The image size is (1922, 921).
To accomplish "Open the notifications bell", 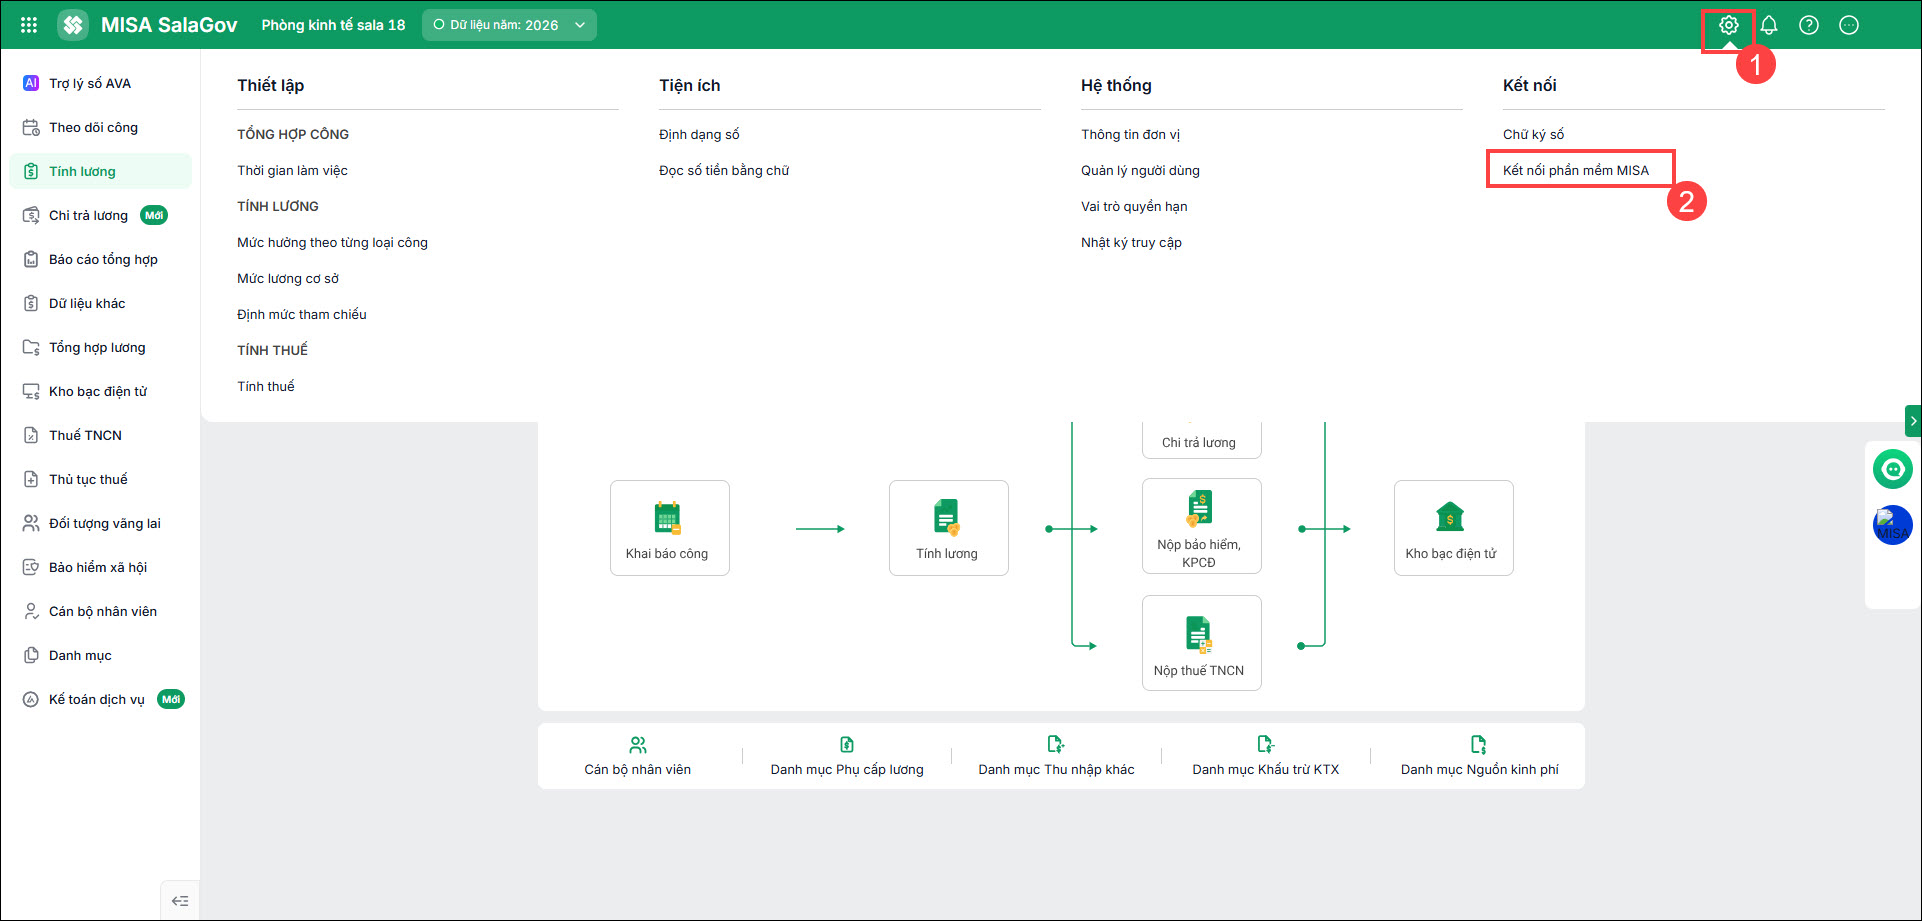I will 1769,25.
